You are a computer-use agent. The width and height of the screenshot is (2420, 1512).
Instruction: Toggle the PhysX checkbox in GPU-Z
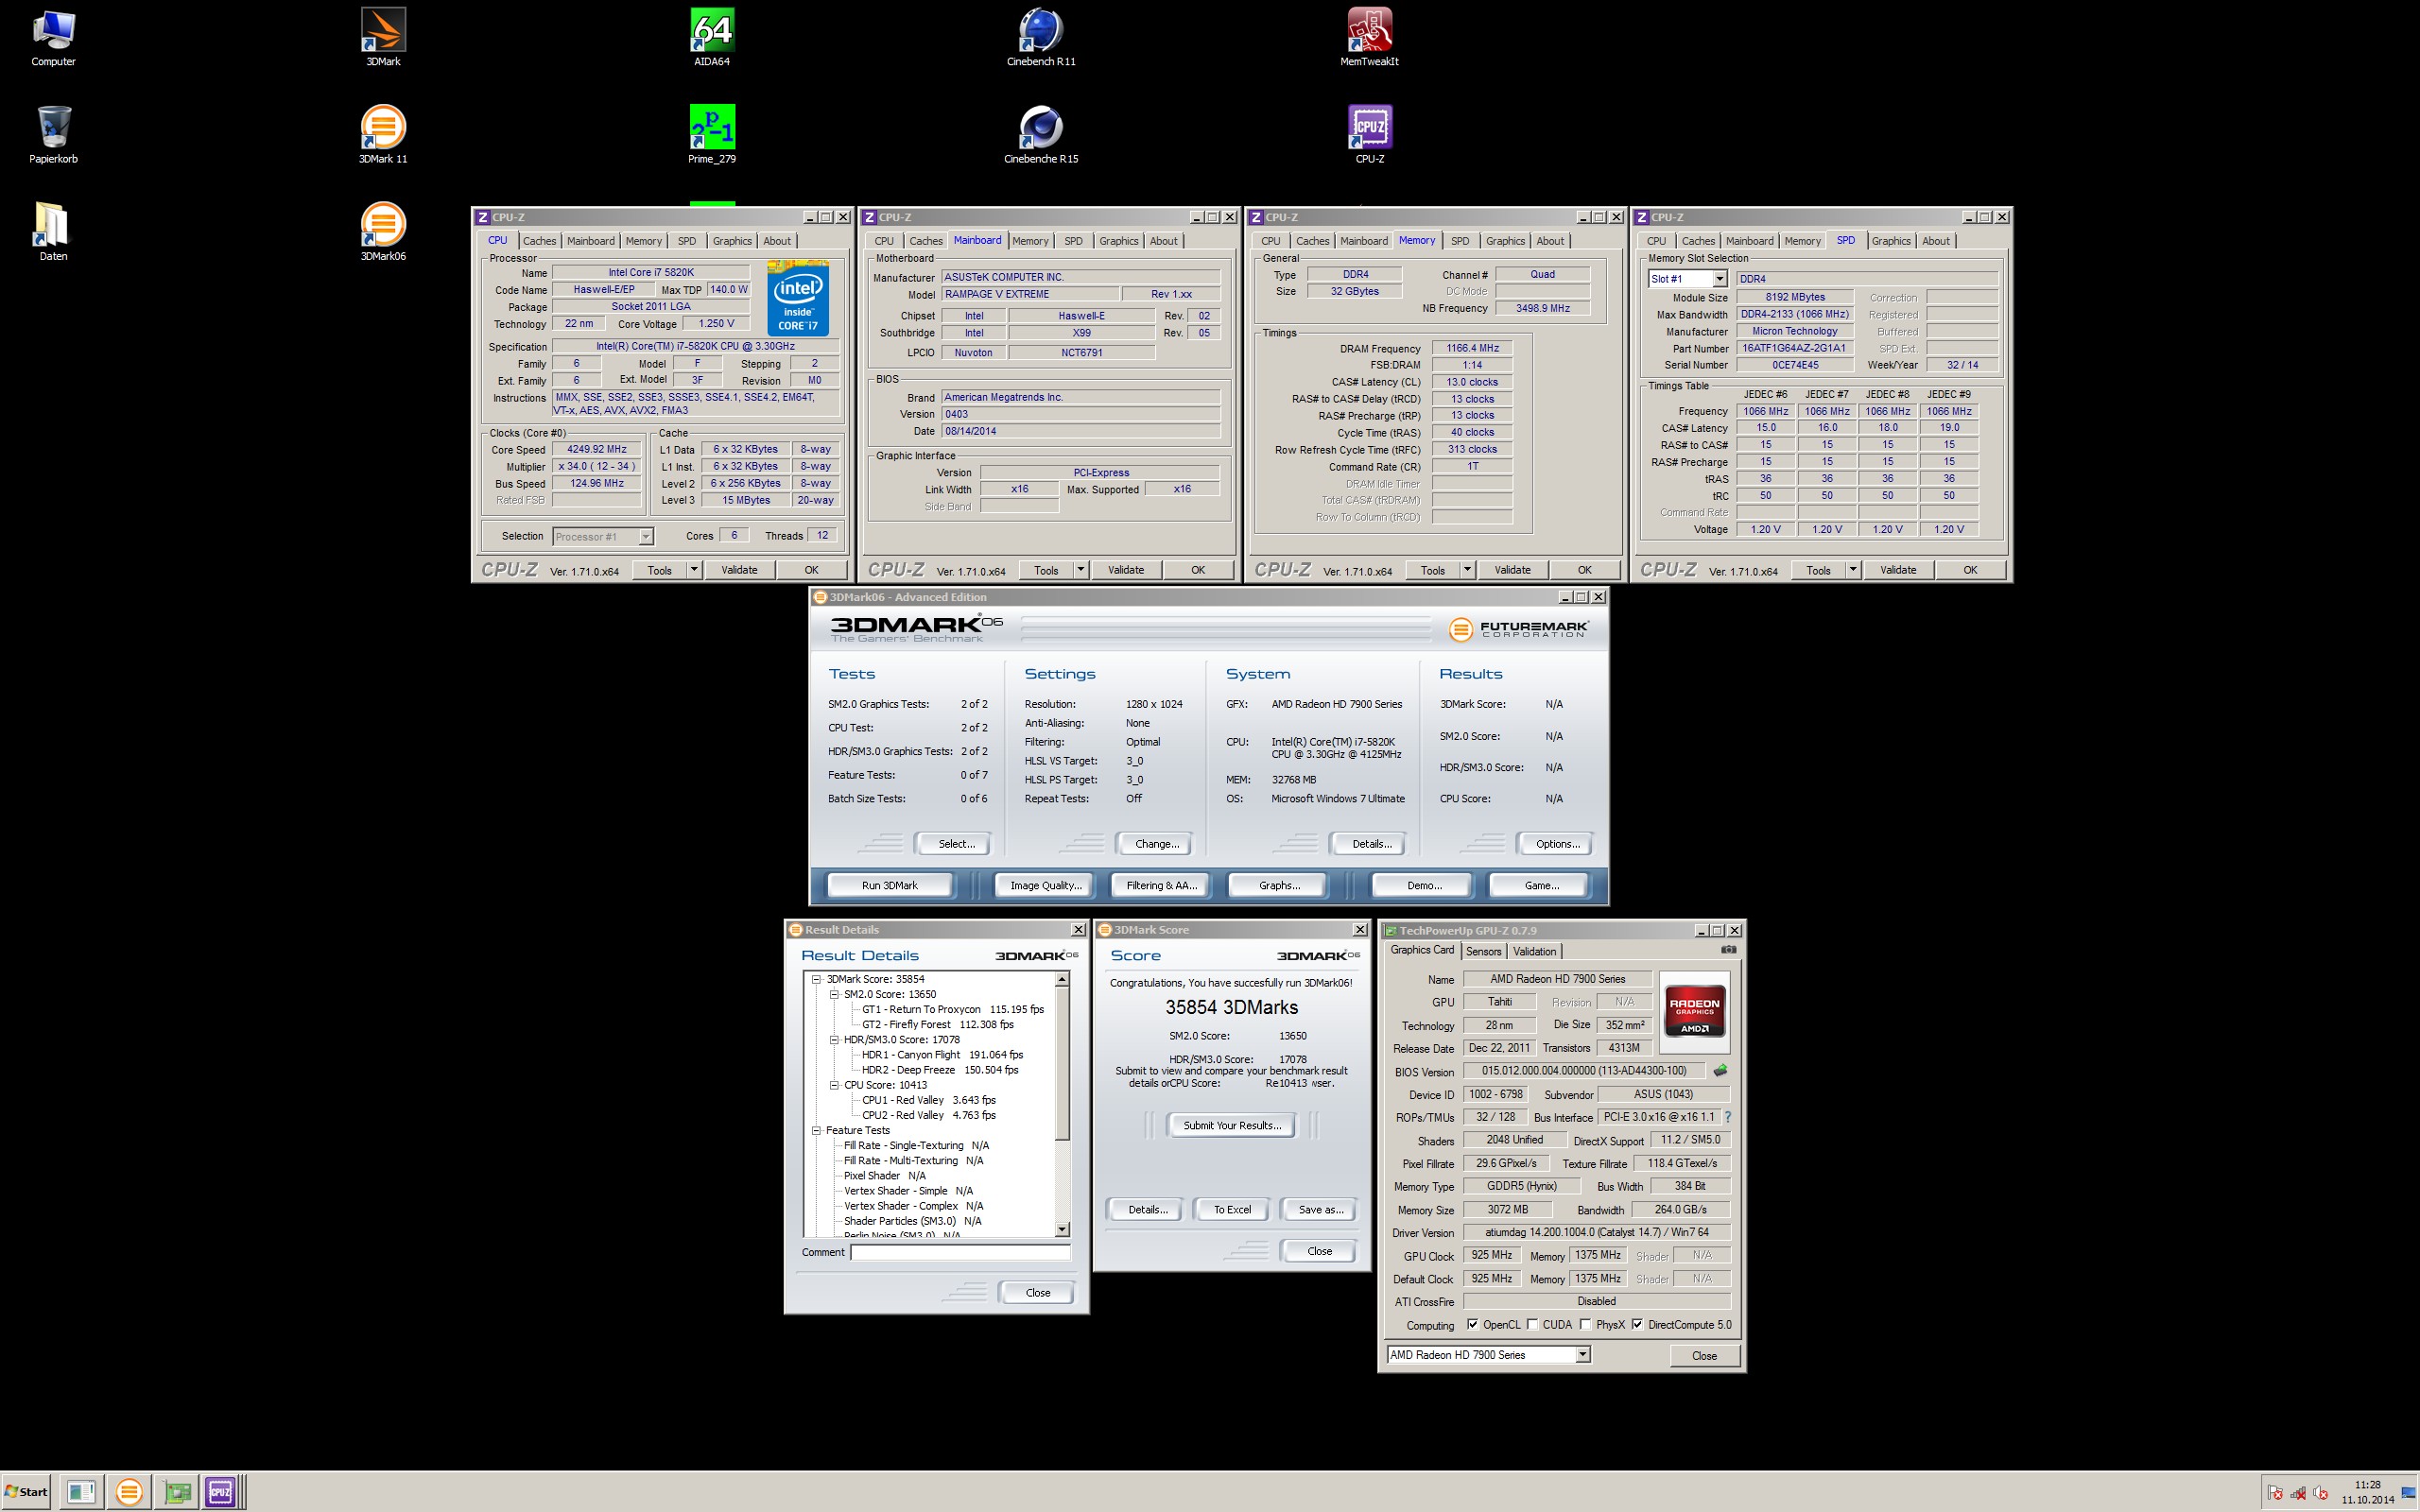pyautogui.click(x=1585, y=1324)
